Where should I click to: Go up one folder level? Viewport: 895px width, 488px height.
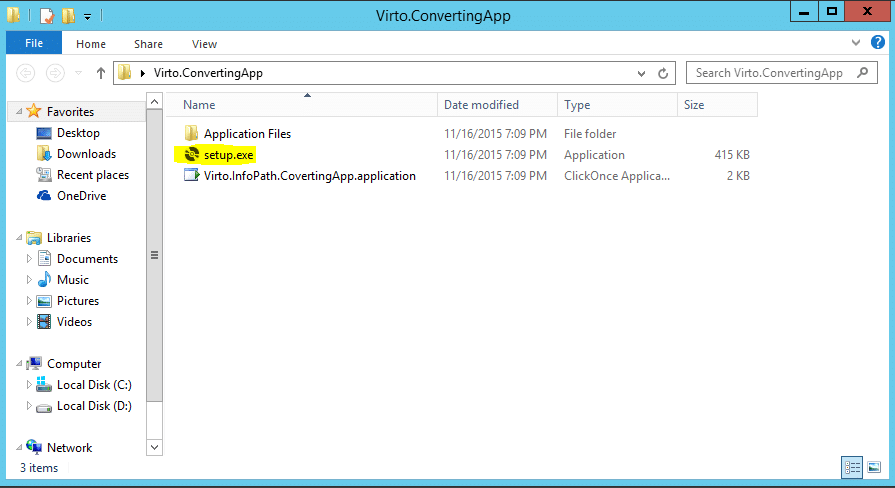click(x=101, y=73)
